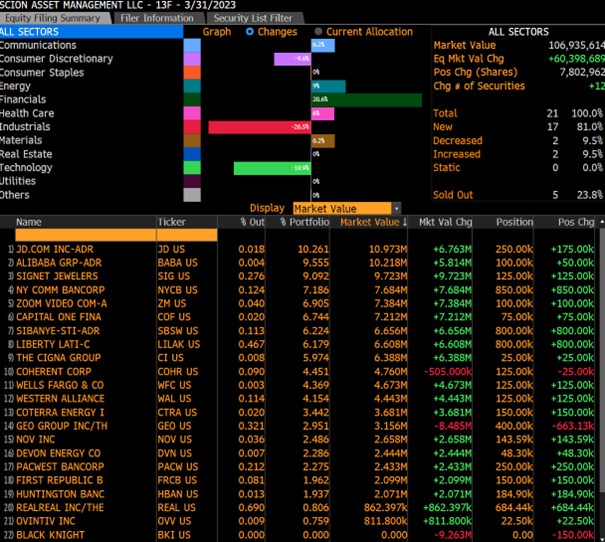The height and width of the screenshot is (542, 605).
Task: Sort by the % Portfolio column header
Action: pos(303,222)
